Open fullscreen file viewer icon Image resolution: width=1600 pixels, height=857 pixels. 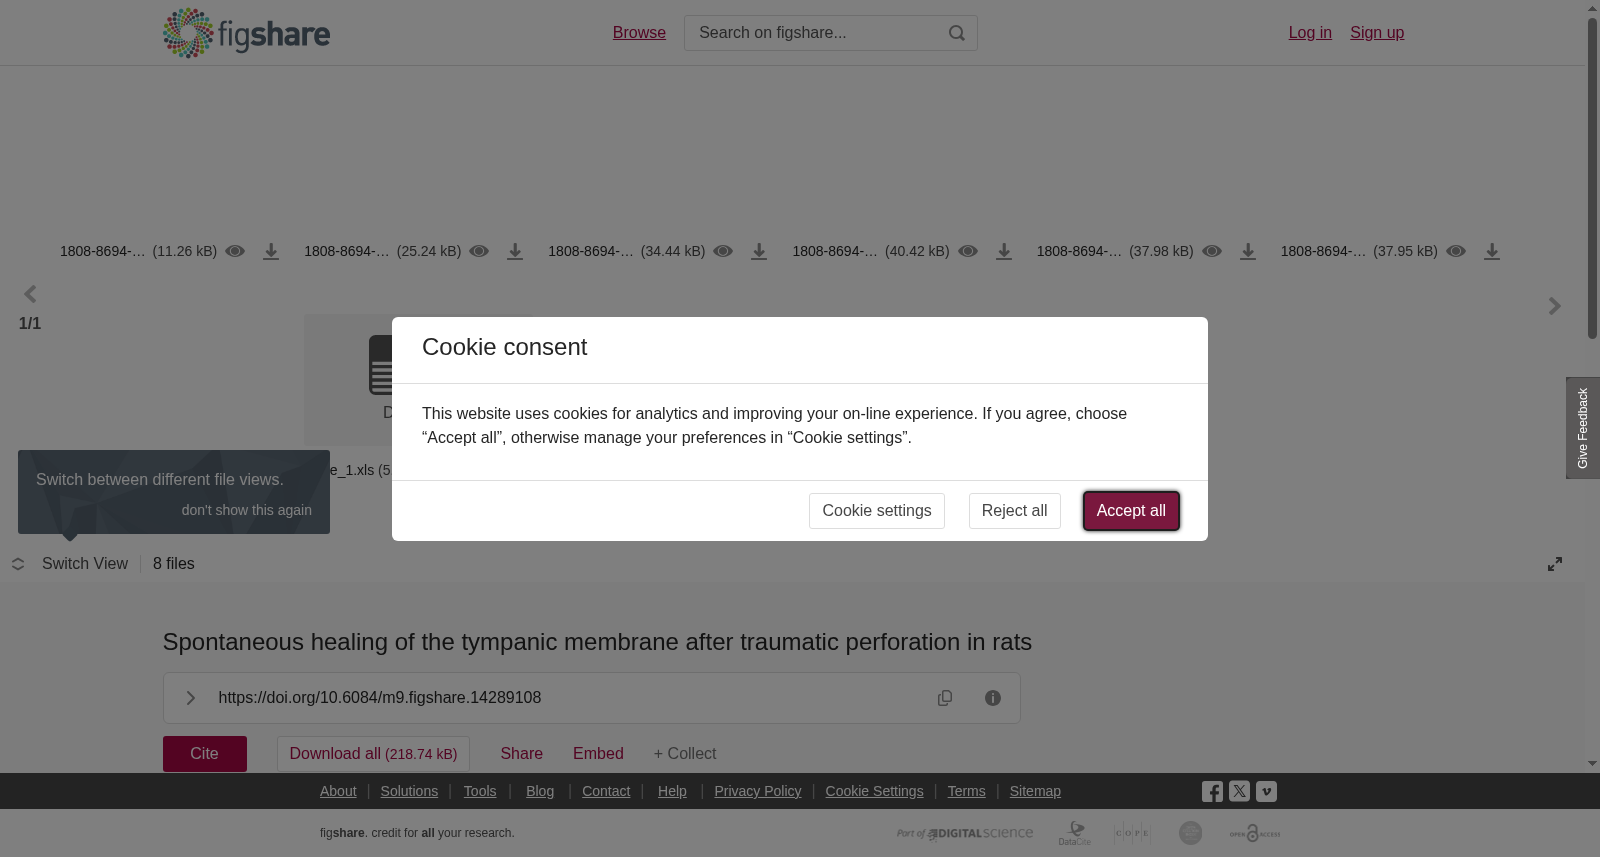pos(1555,564)
